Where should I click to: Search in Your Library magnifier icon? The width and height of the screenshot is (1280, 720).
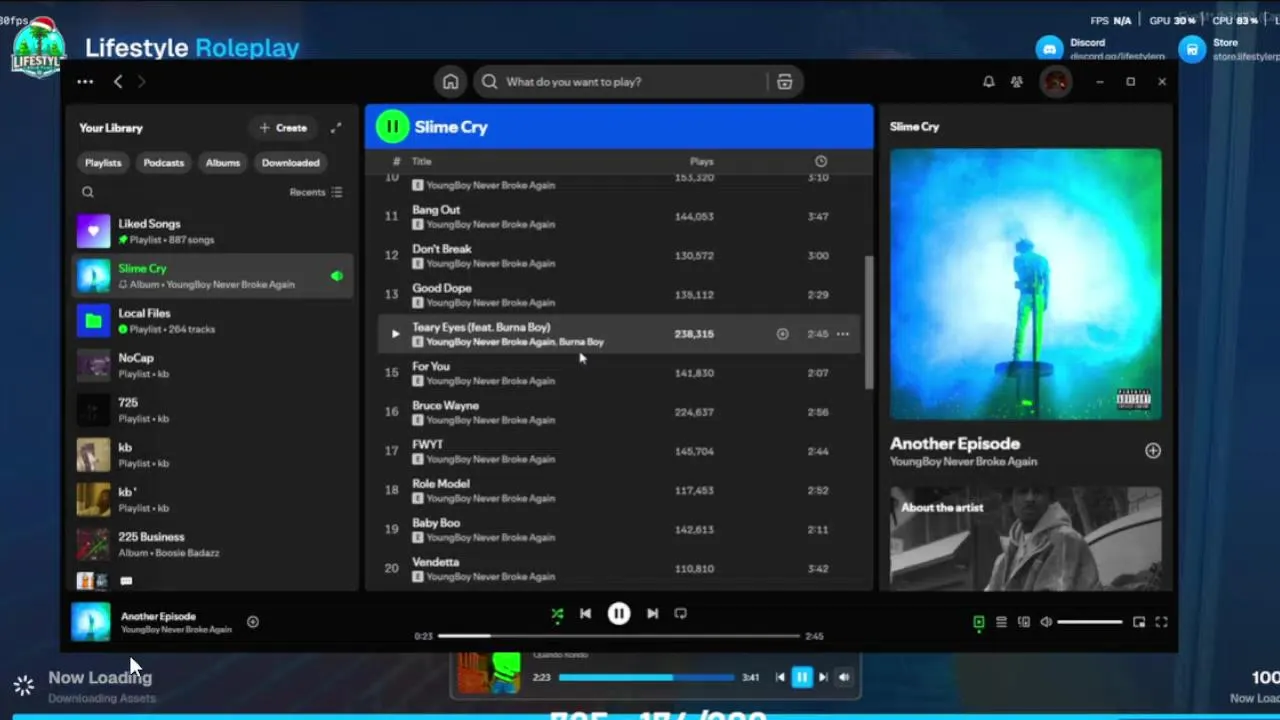point(88,192)
